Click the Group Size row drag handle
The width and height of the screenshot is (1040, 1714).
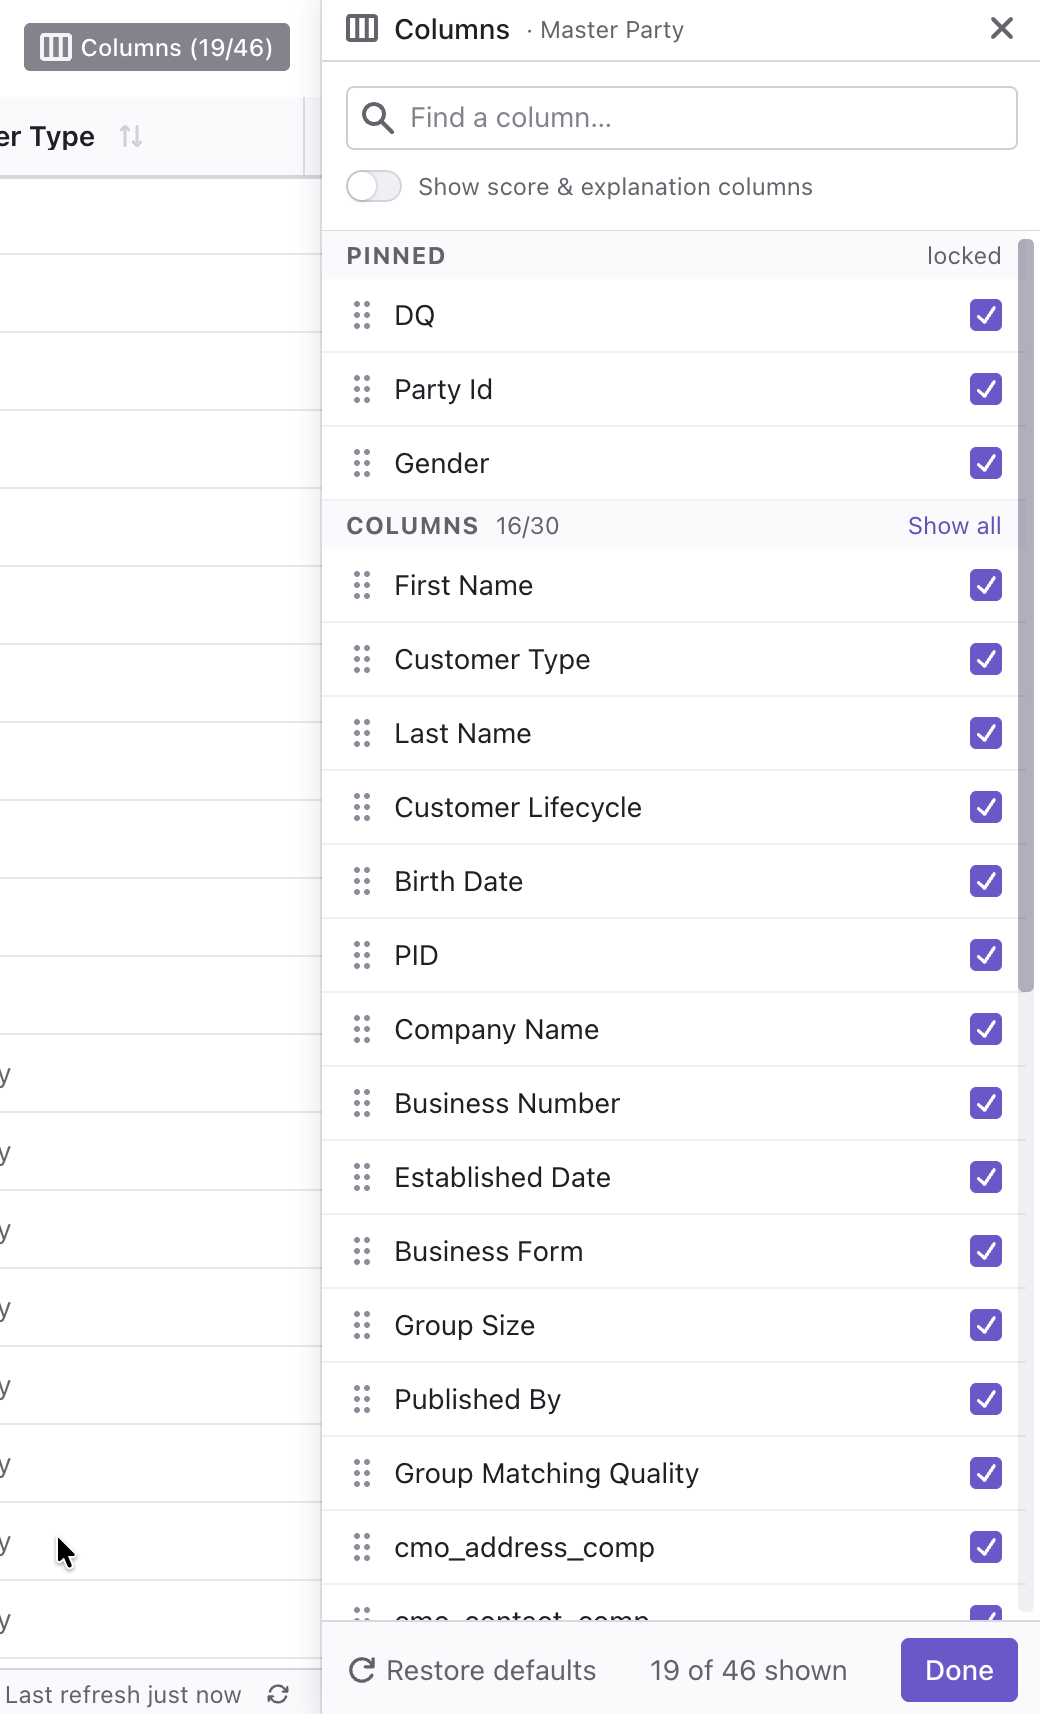tap(362, 1325)
